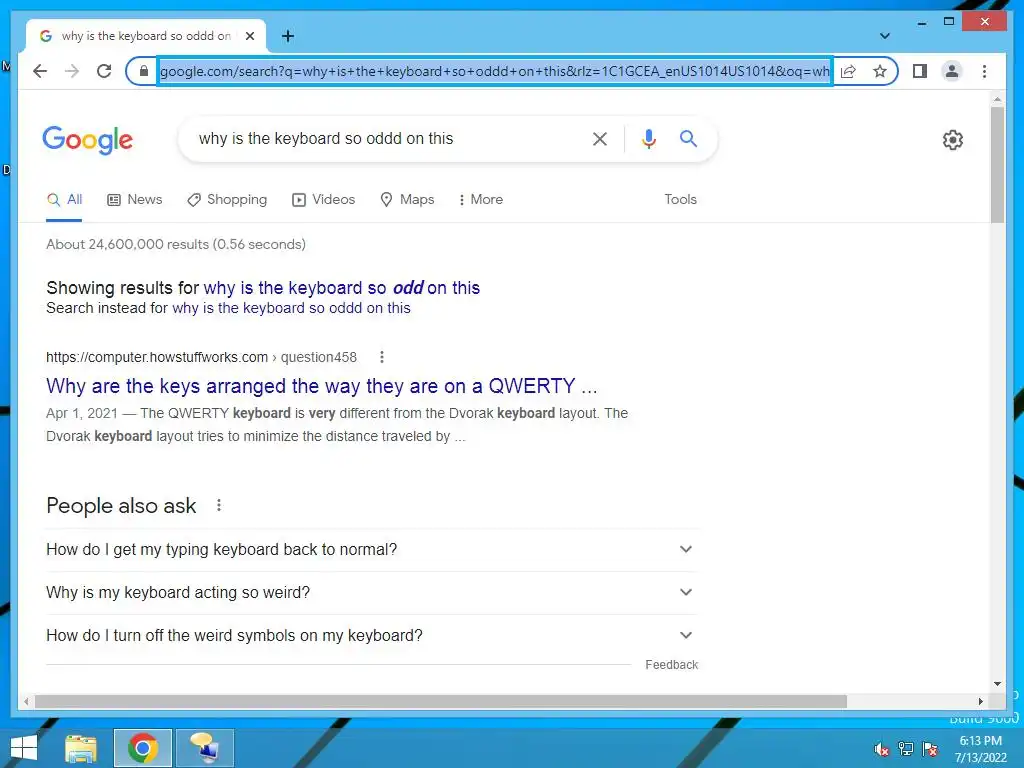Expand 'How do I turn off the weird symbols'
1024x768 pixels.
371,635
